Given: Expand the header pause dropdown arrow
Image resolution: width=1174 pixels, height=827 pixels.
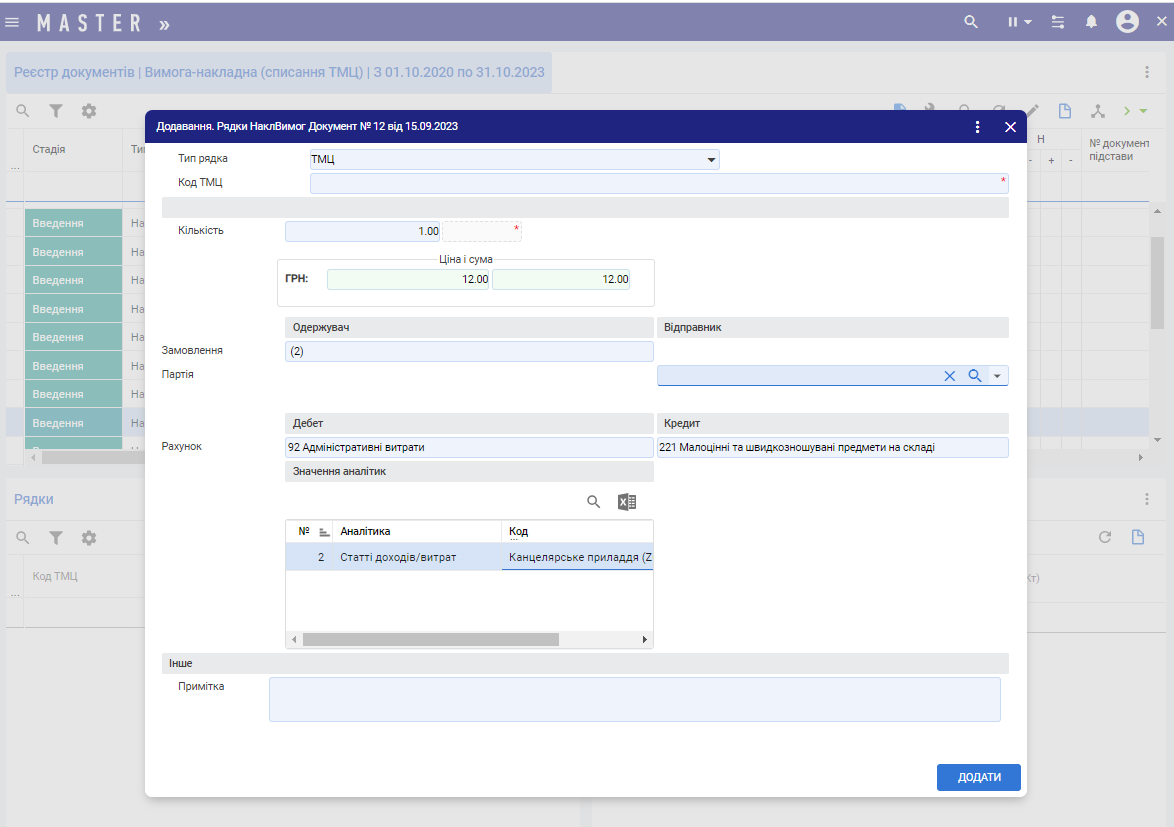Looking at the screenshot, I should (x=1028, y=22).
